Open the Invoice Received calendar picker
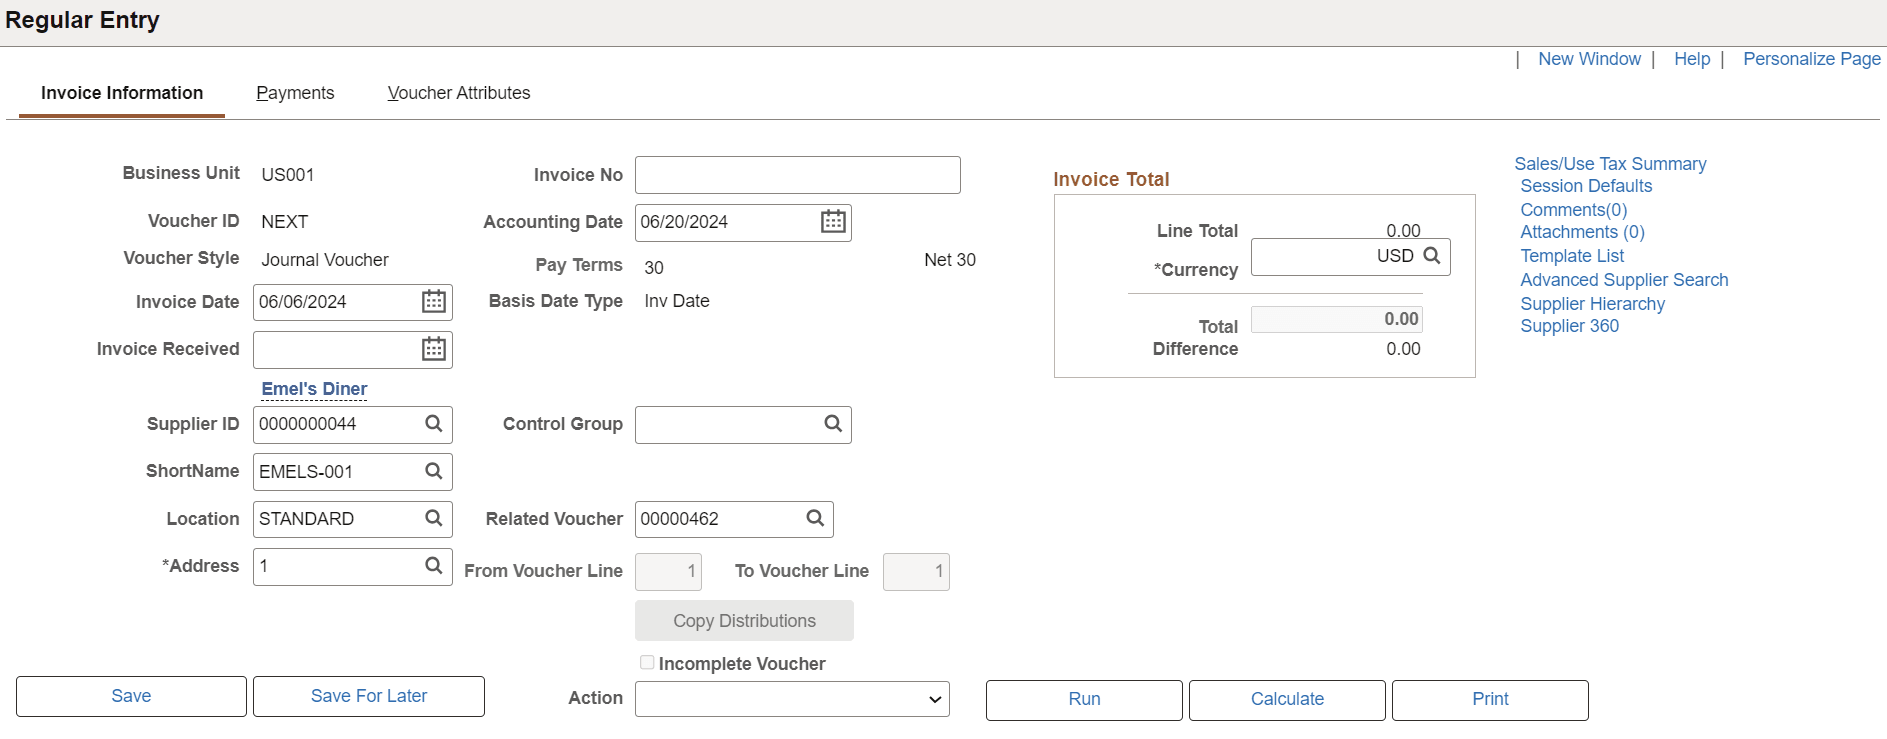1887x739 pixels. click(x=433, y=349)
